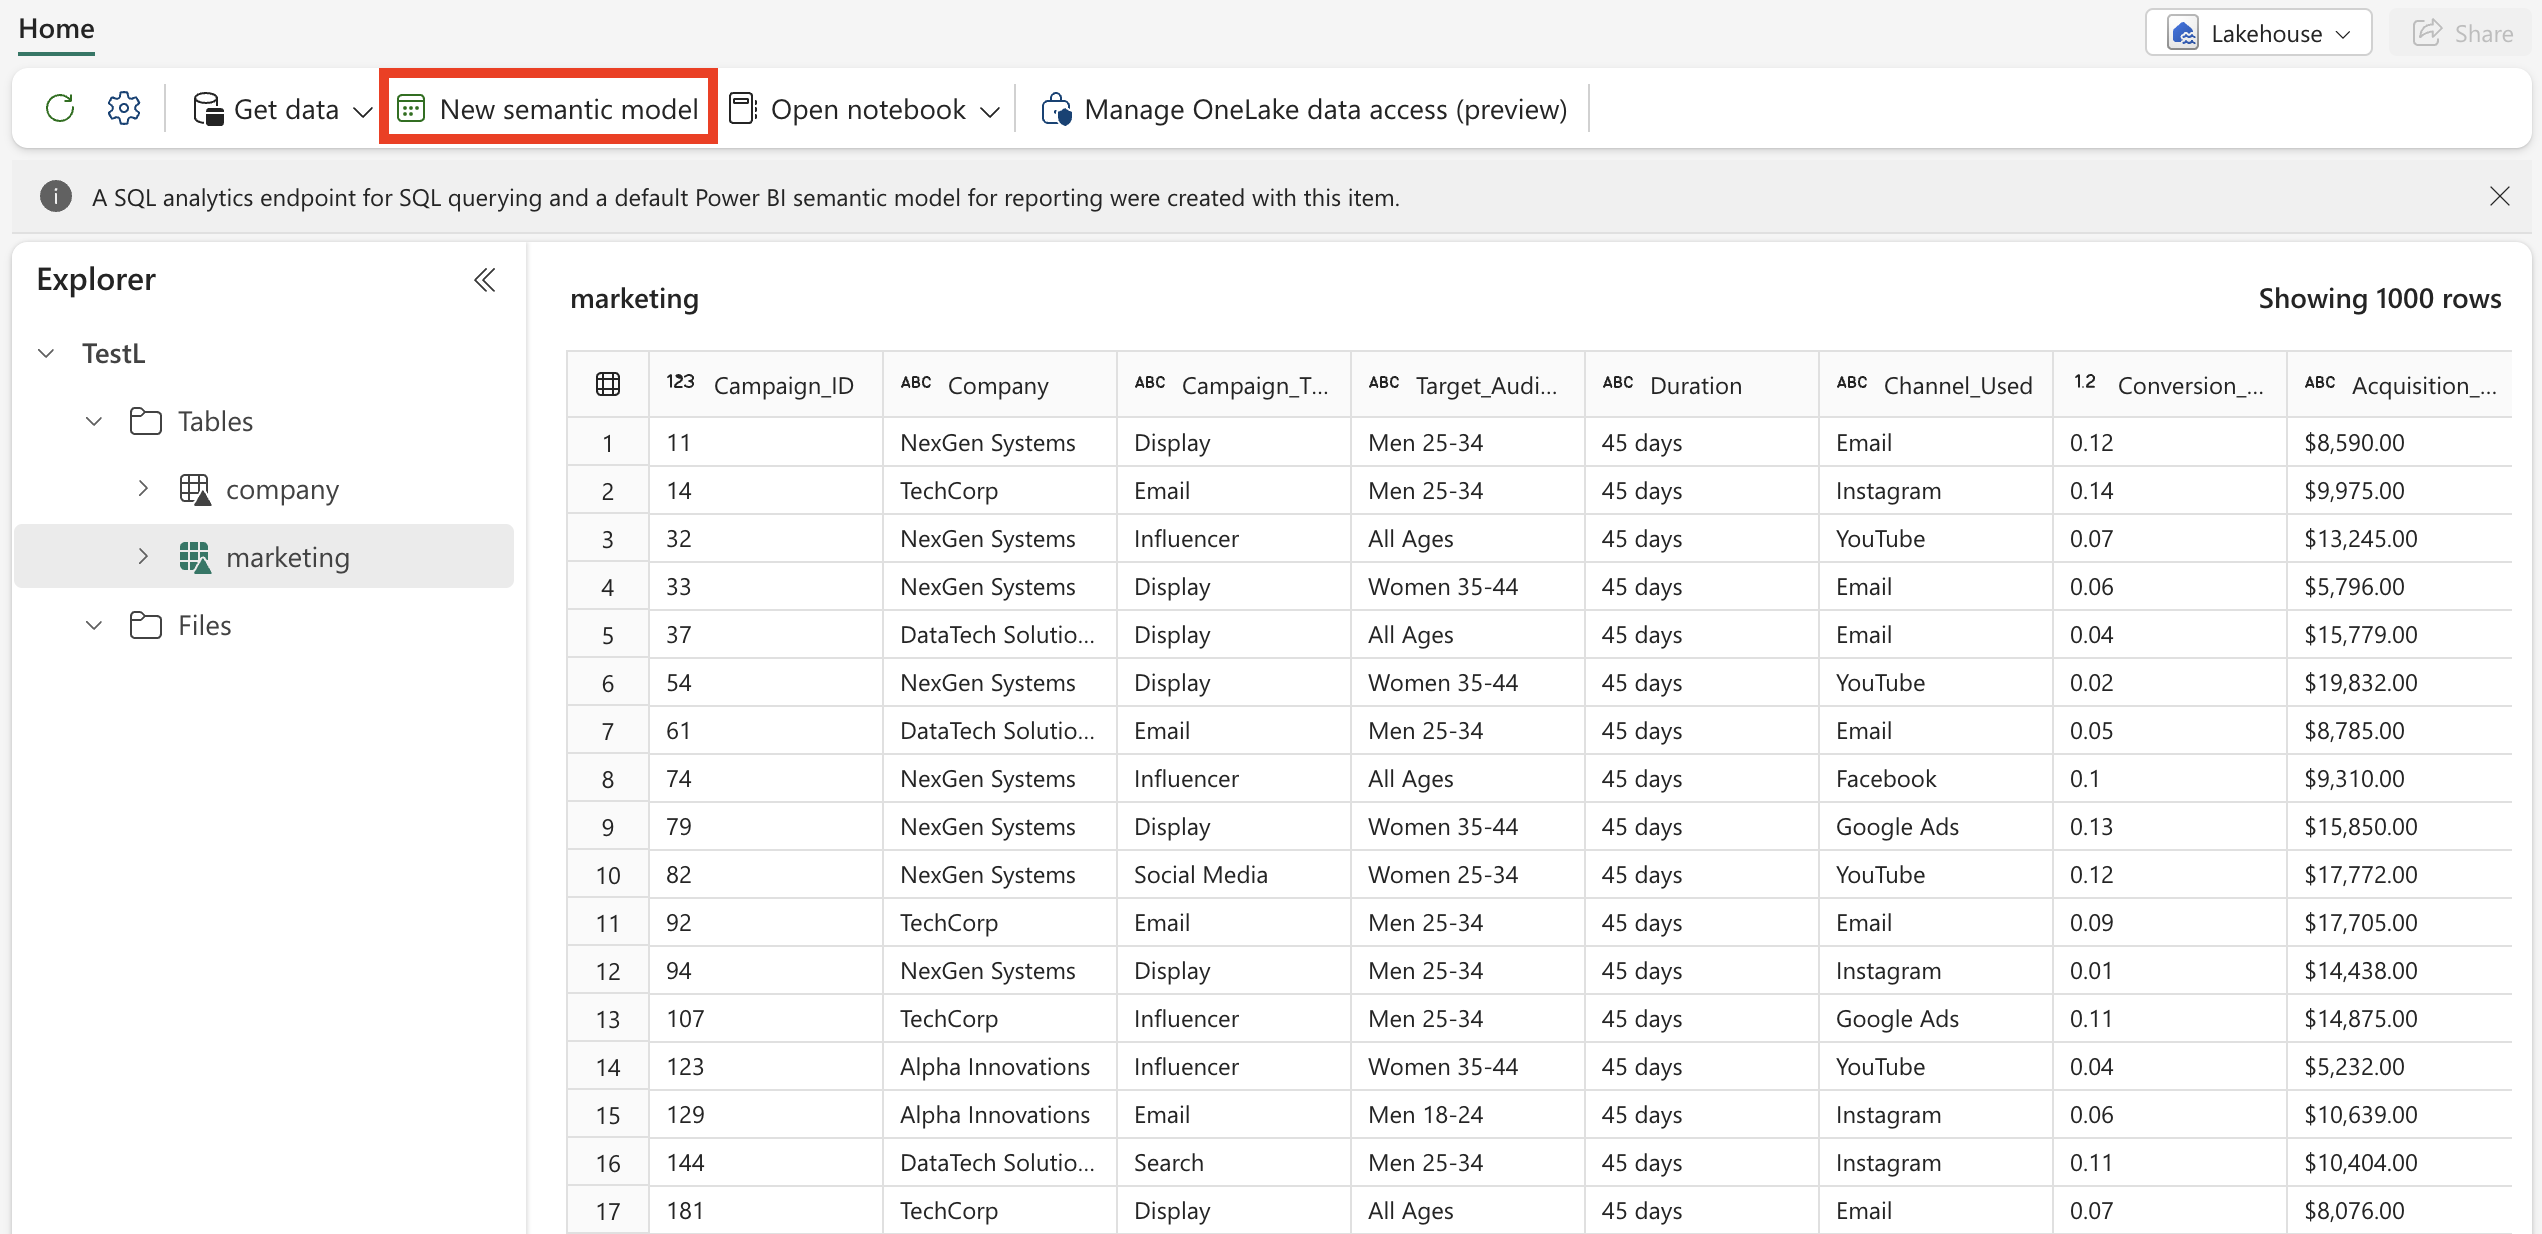The height and width of the screenshot is (1234, 2542).
Task: Dismiss the SQL analytics endpoint banner
Action: (2499, 196)
